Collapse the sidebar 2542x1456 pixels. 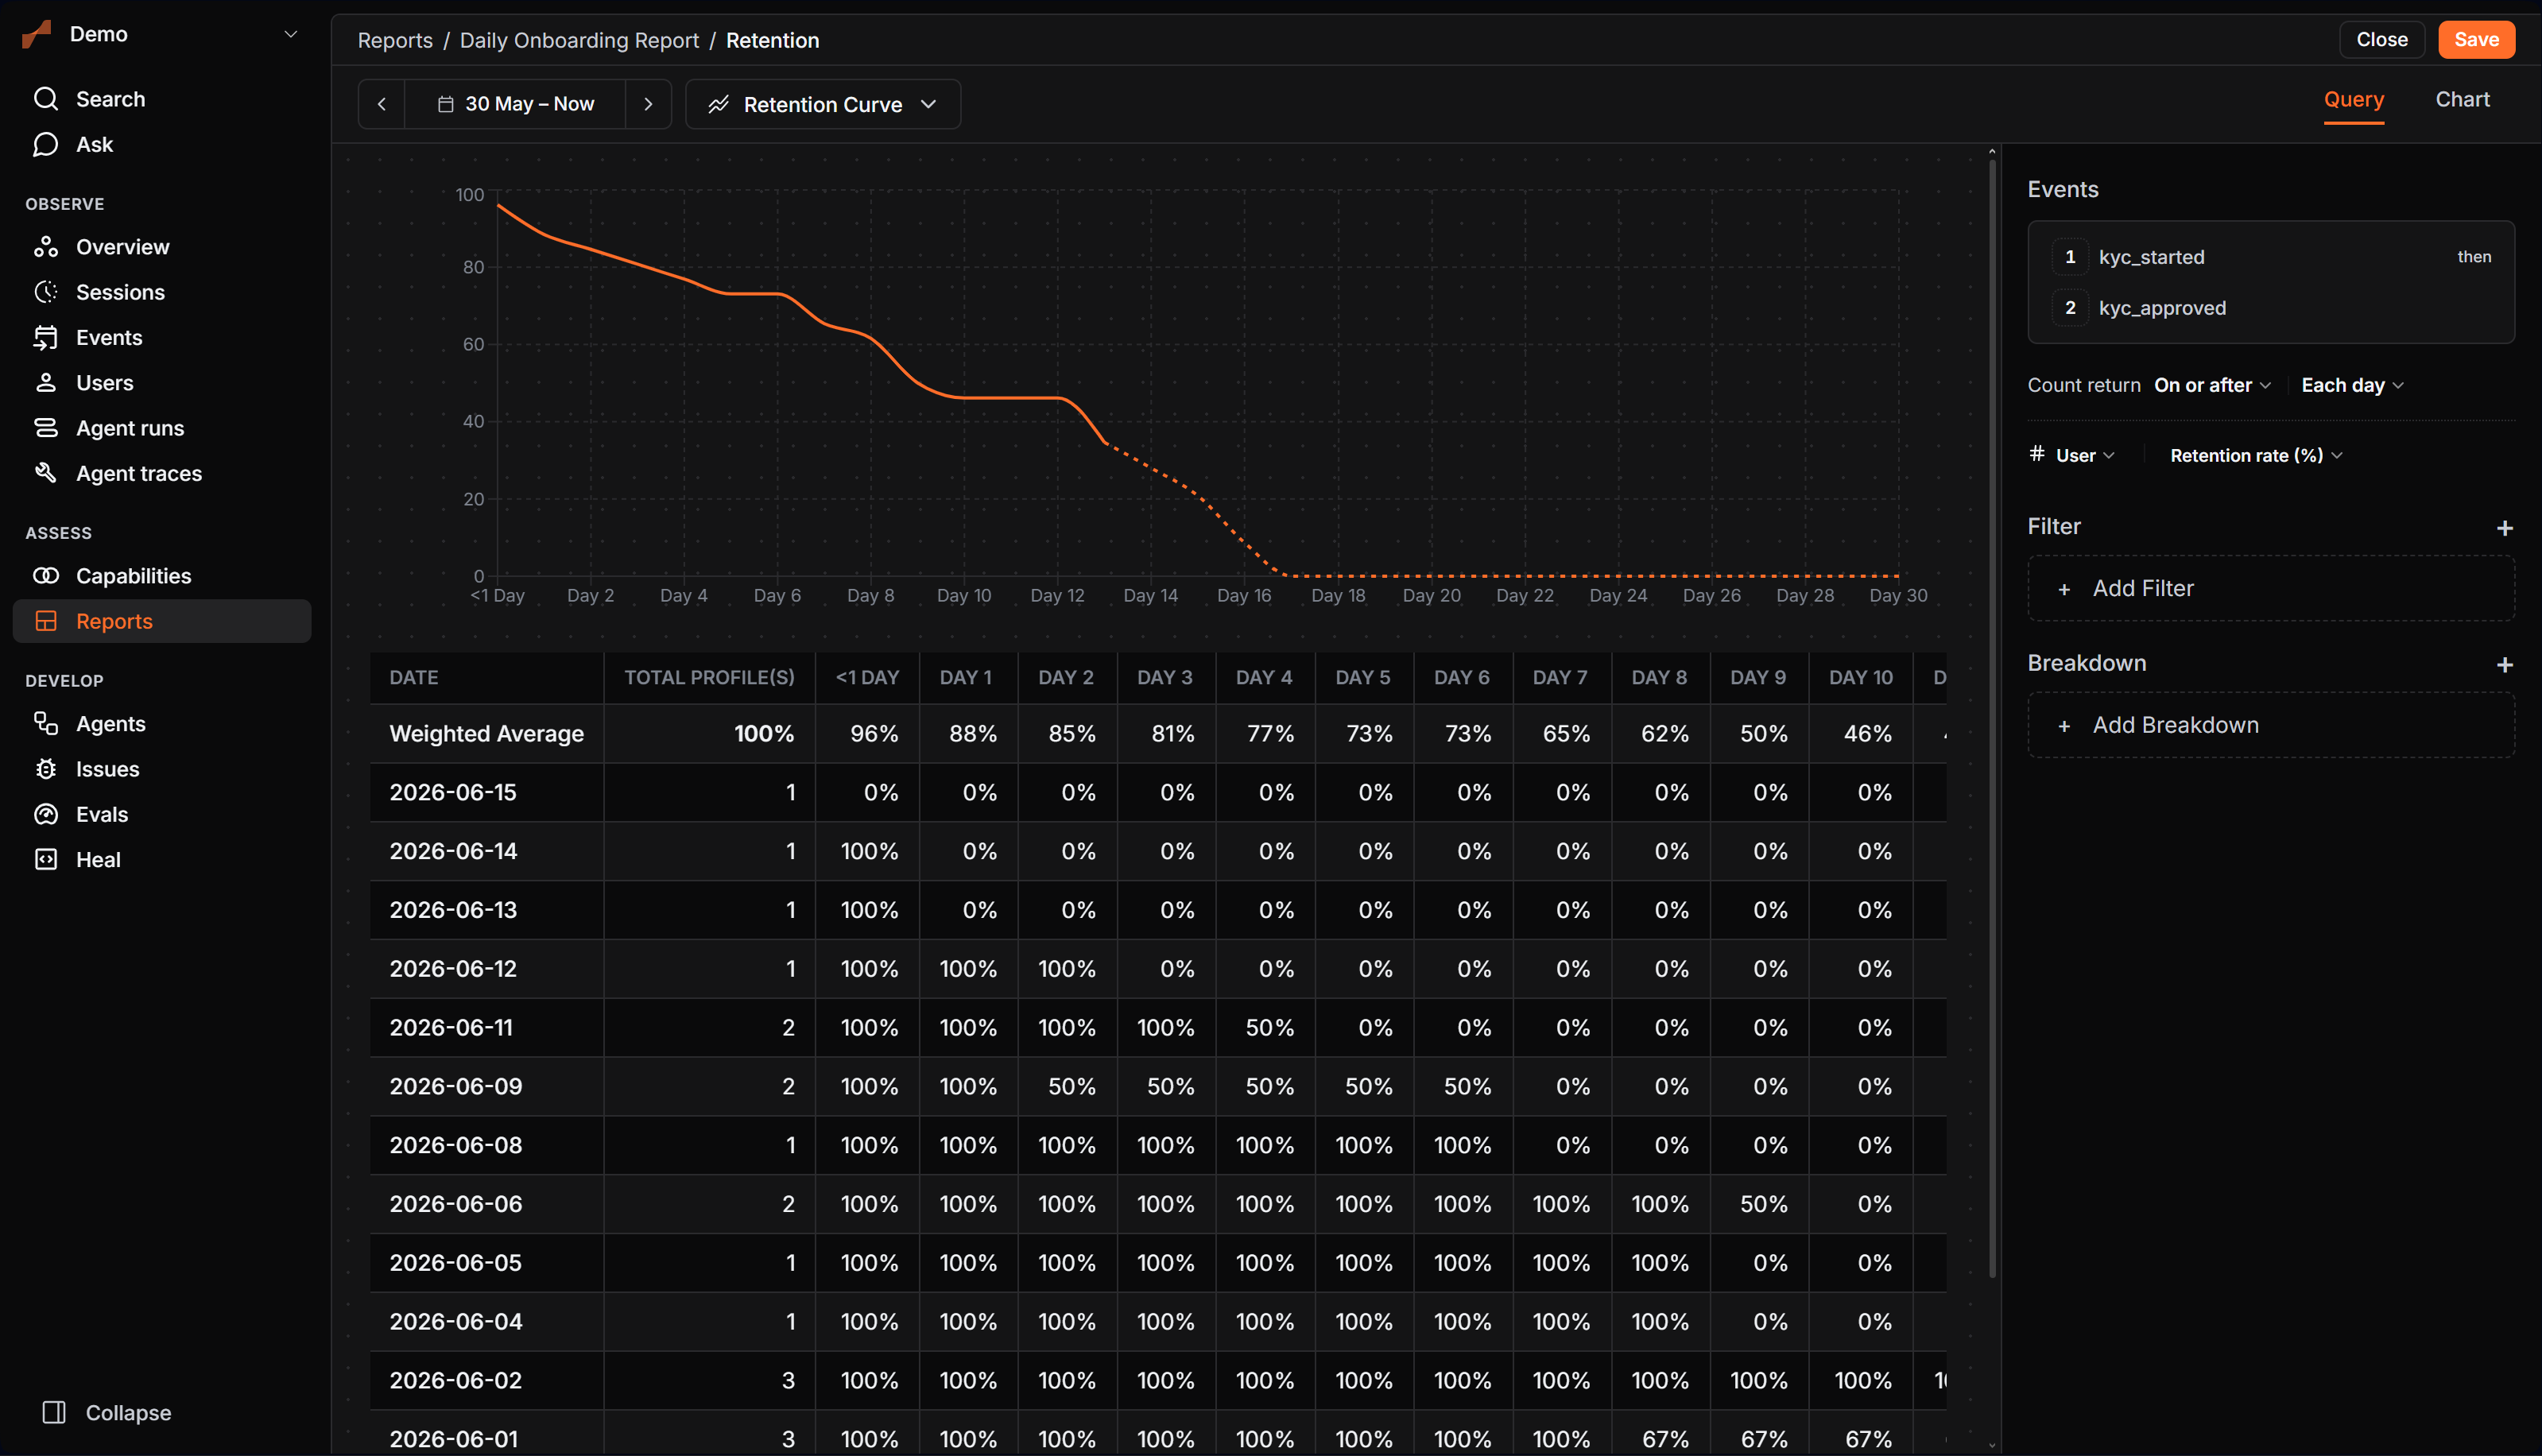107,1413
